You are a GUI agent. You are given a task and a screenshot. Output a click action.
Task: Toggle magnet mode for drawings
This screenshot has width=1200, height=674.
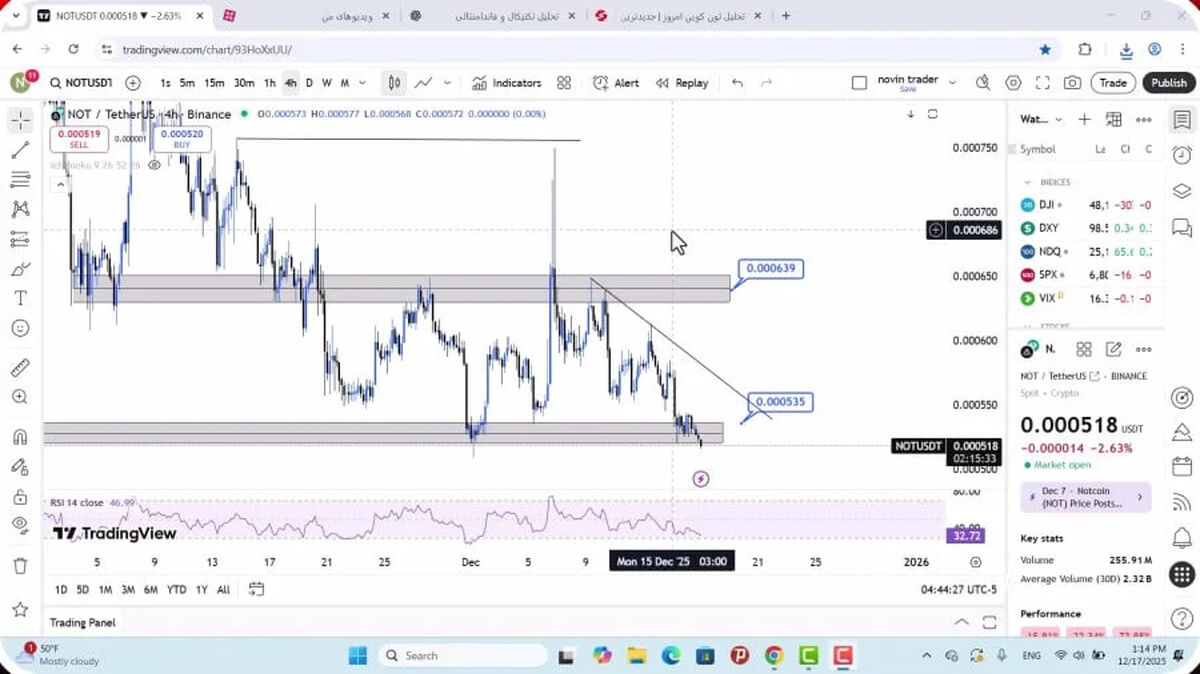click(20, 437)
